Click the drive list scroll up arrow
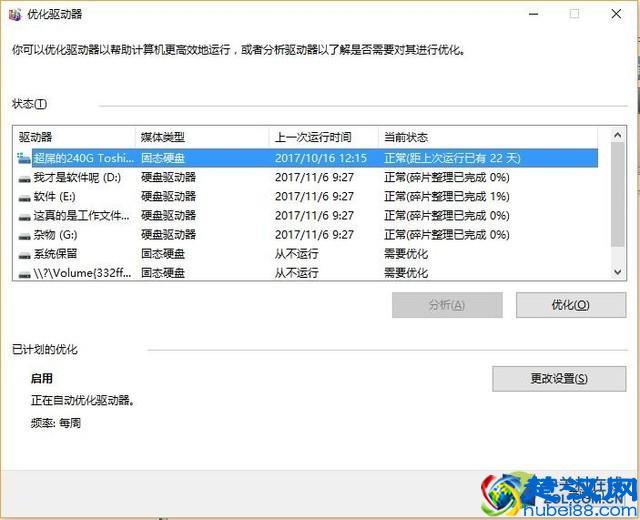The width and height of the screenshot is (640, 520). [x=618, y=135]
